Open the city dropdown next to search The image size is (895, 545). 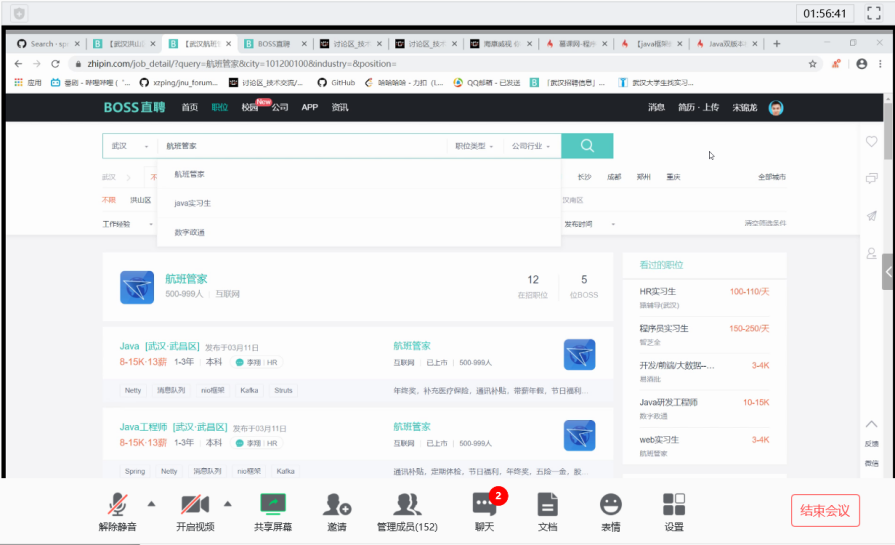(x=130, y=146)
